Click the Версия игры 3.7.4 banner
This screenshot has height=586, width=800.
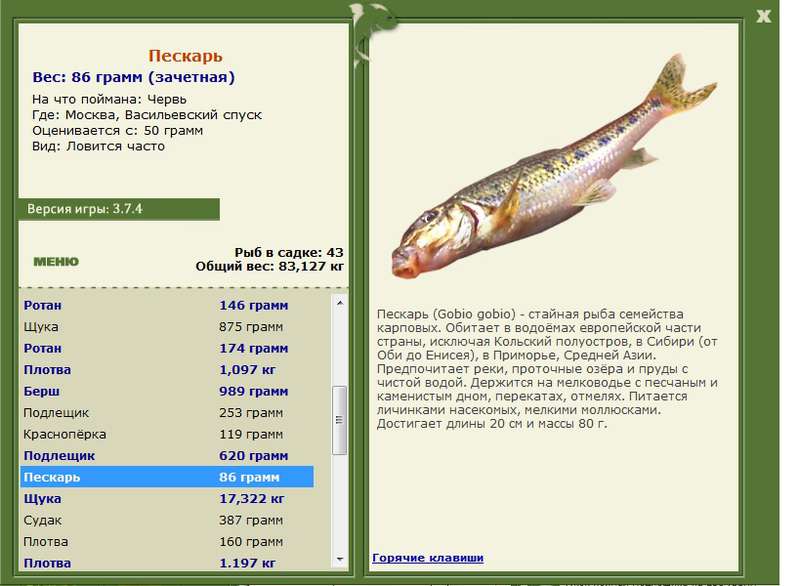click(x=119, y=209)
